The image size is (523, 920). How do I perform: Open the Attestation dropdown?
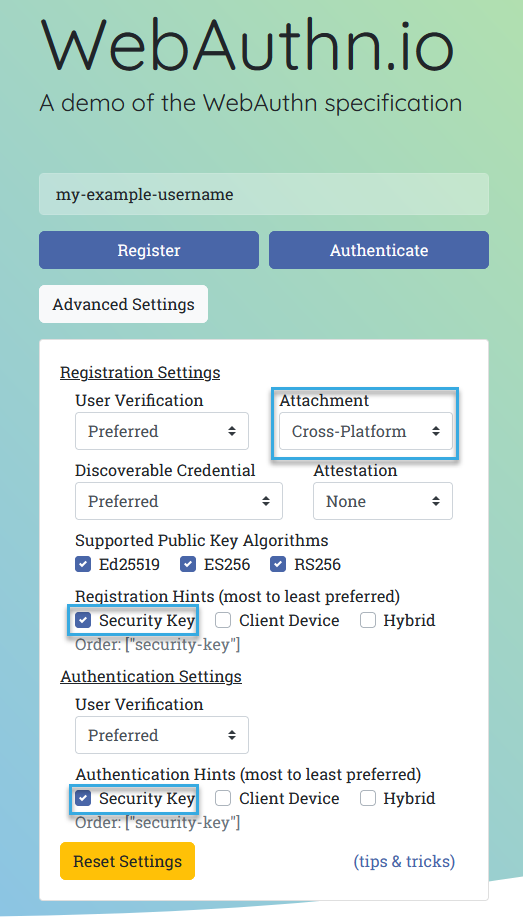point(383,501)
